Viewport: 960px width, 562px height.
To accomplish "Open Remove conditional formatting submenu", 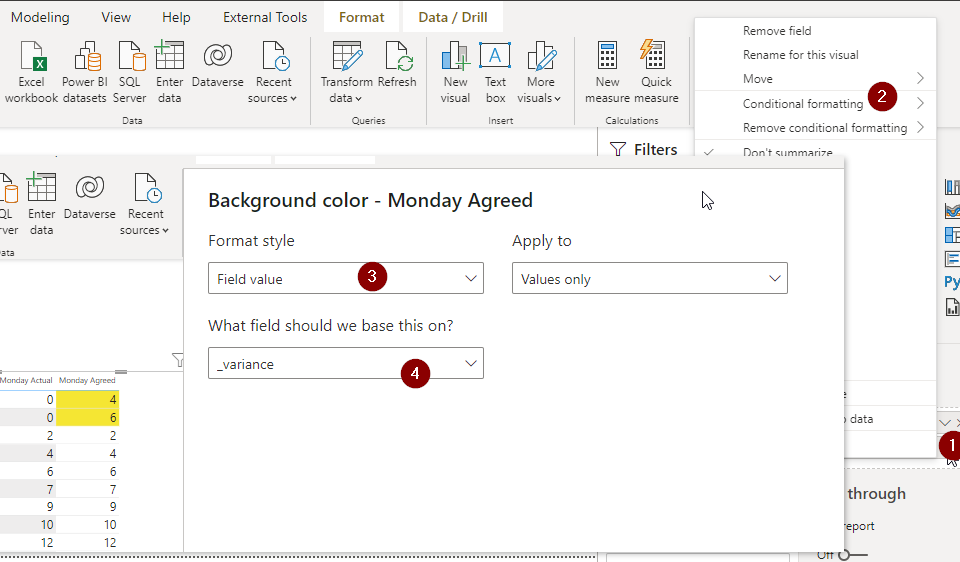I will [816, 127].
